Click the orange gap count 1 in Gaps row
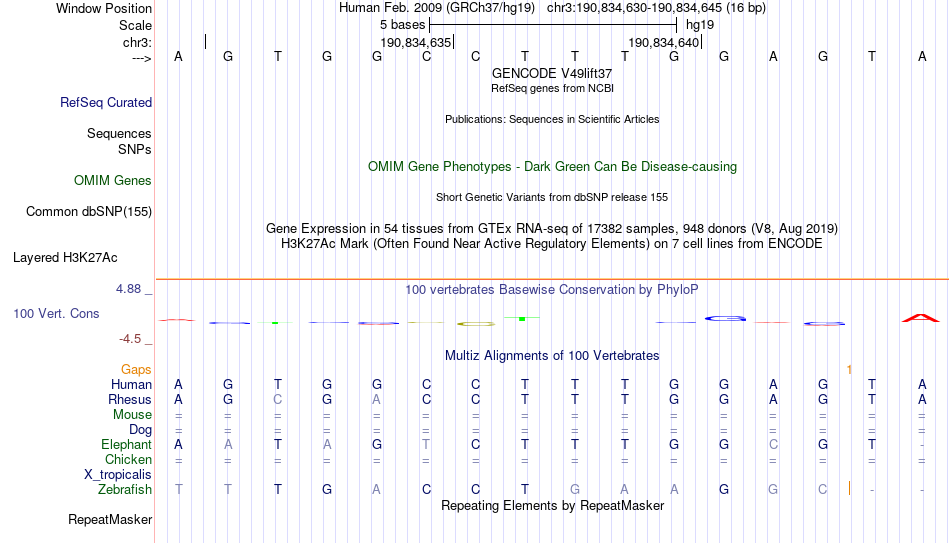 pos(849,370)
